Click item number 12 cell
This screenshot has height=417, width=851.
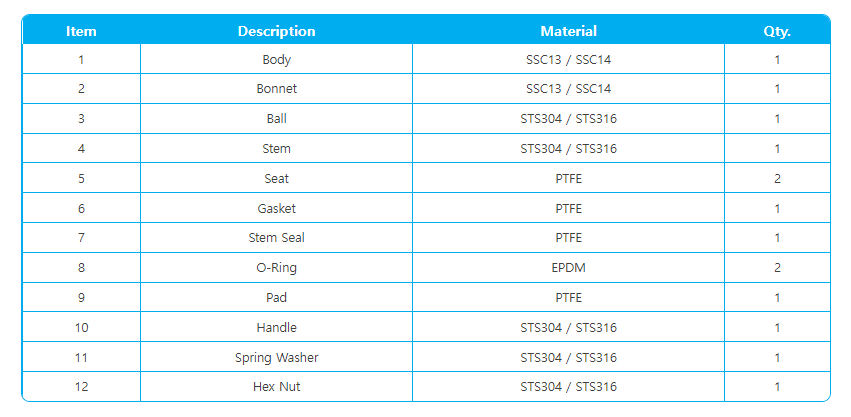[81, 387]
